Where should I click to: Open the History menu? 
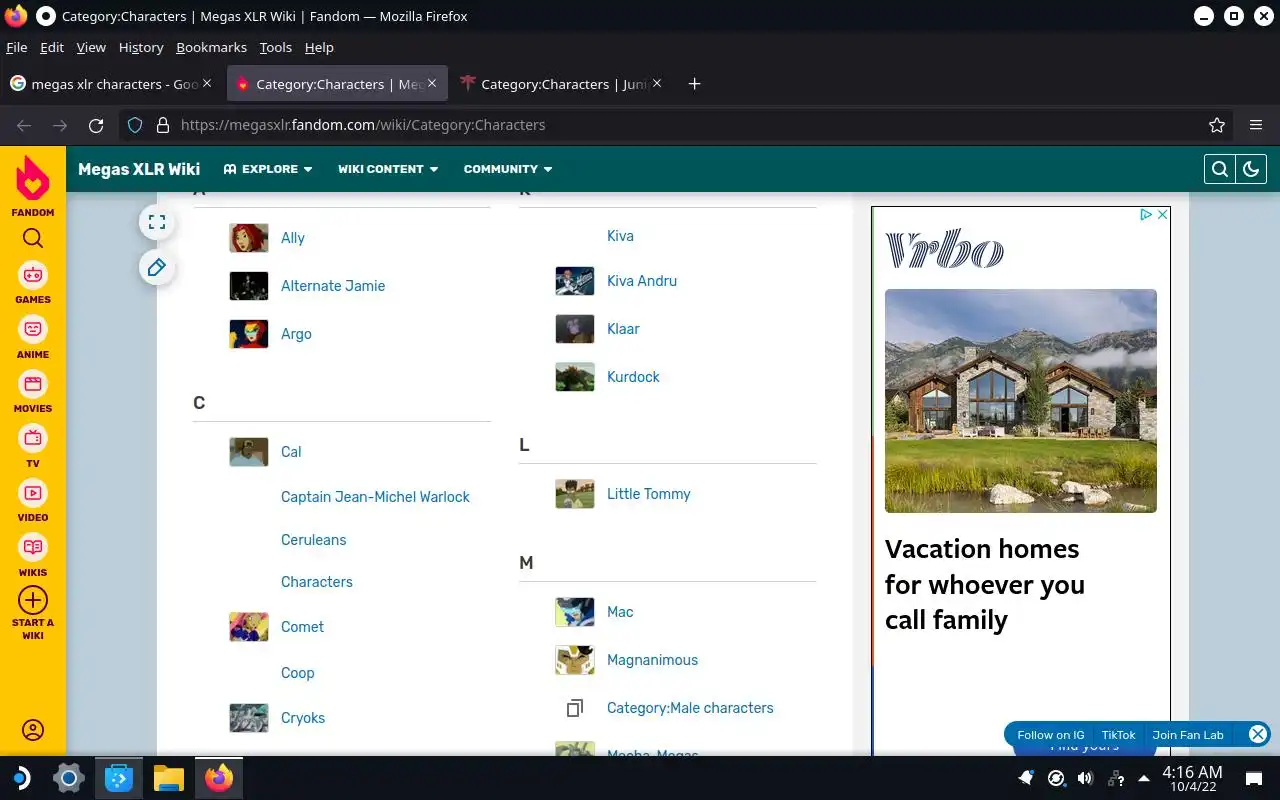[x=141, y=47]
